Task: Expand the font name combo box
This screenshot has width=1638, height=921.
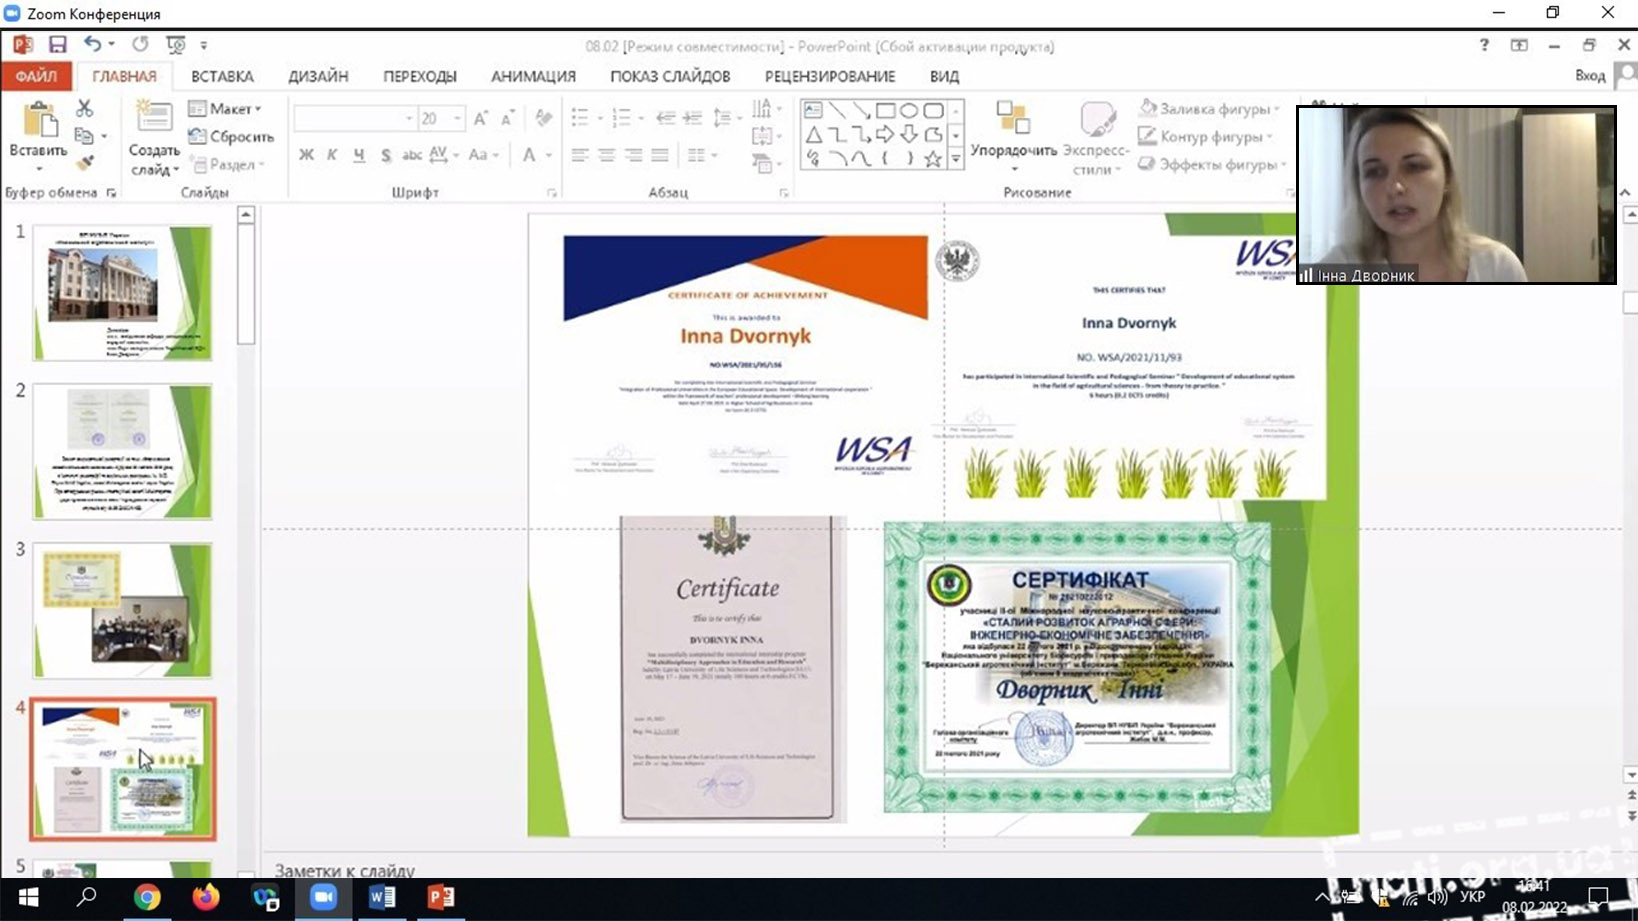Action: 409,118
